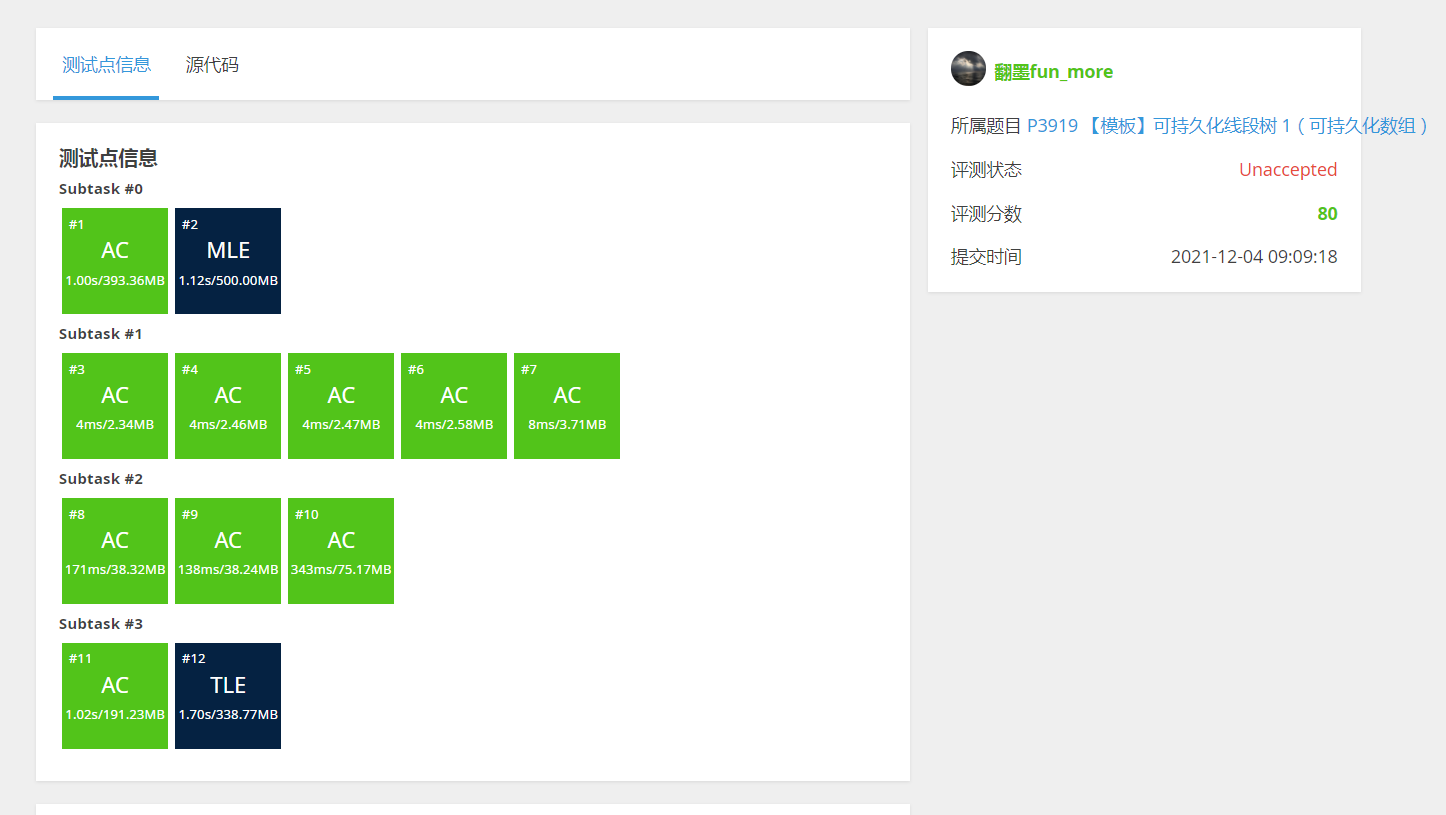Click the user avatar of 翻墨fun_more
The height and width of the screenshot is (815, 1446).
click(x=968, y=69)
